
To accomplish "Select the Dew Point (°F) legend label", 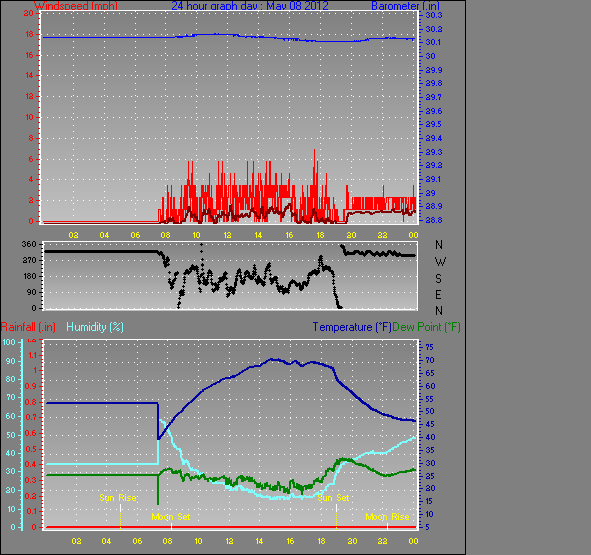I will (426, 327).
